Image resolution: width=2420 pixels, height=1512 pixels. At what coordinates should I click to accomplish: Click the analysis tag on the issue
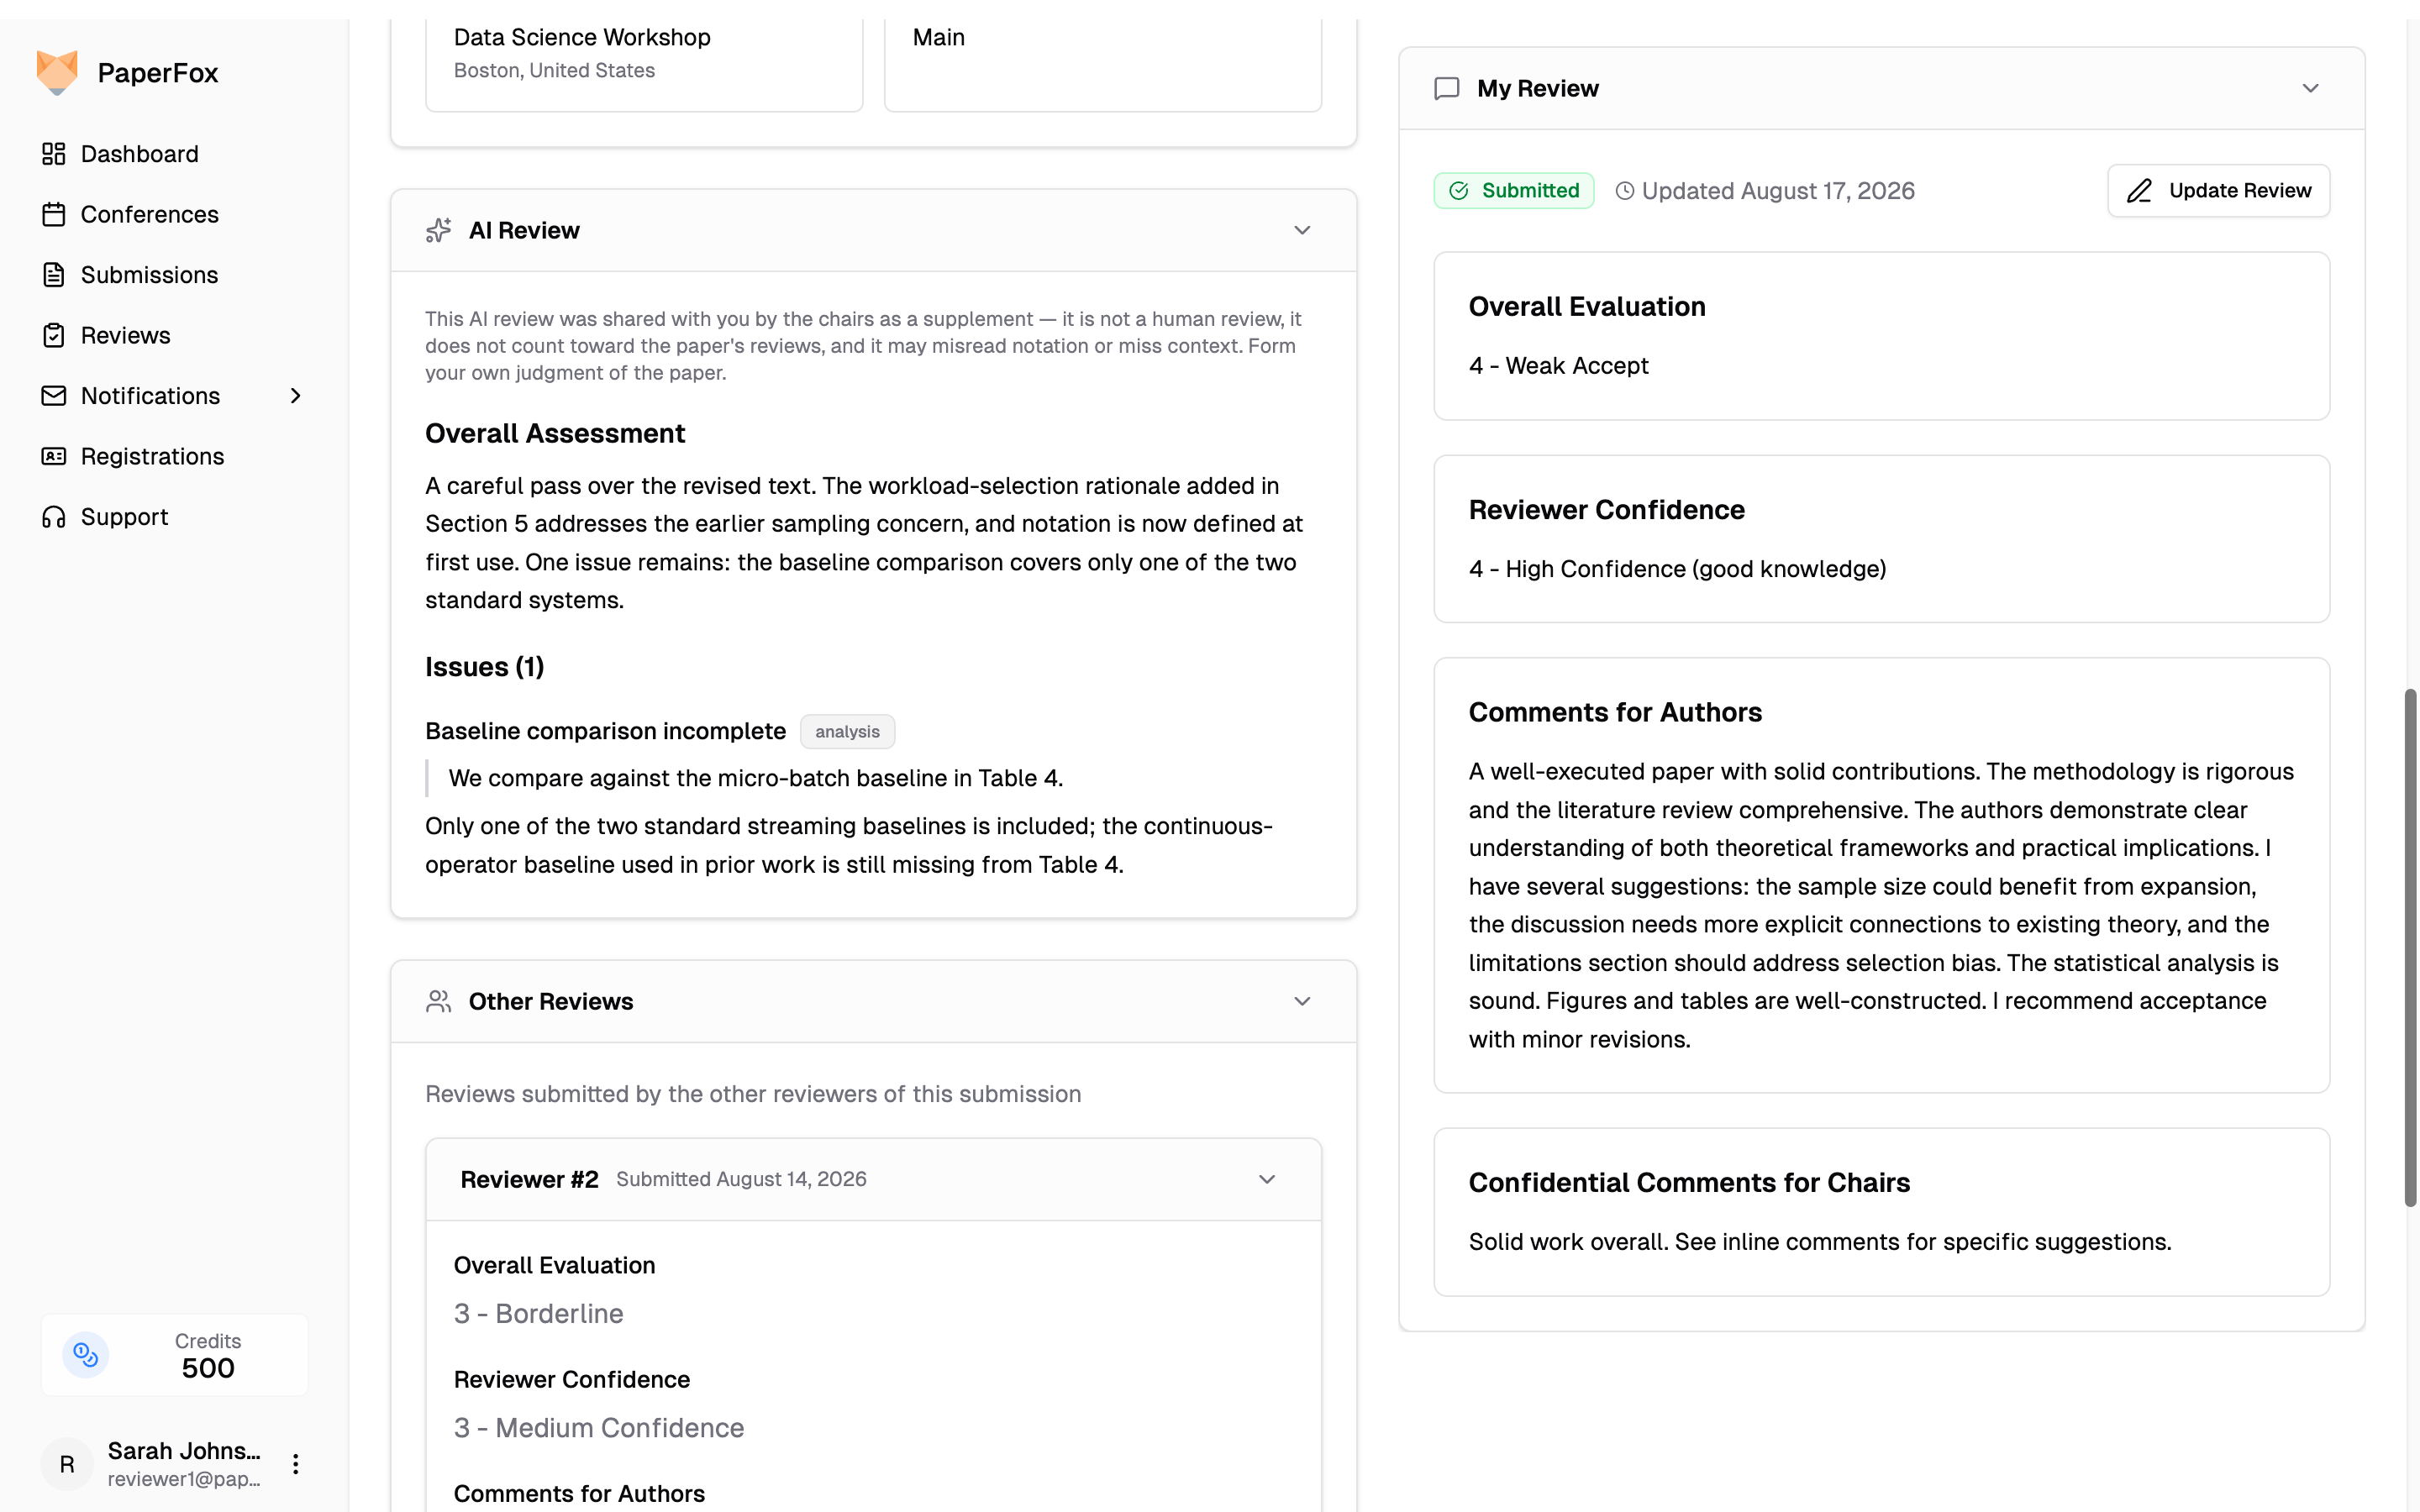[x=847, y=732]
